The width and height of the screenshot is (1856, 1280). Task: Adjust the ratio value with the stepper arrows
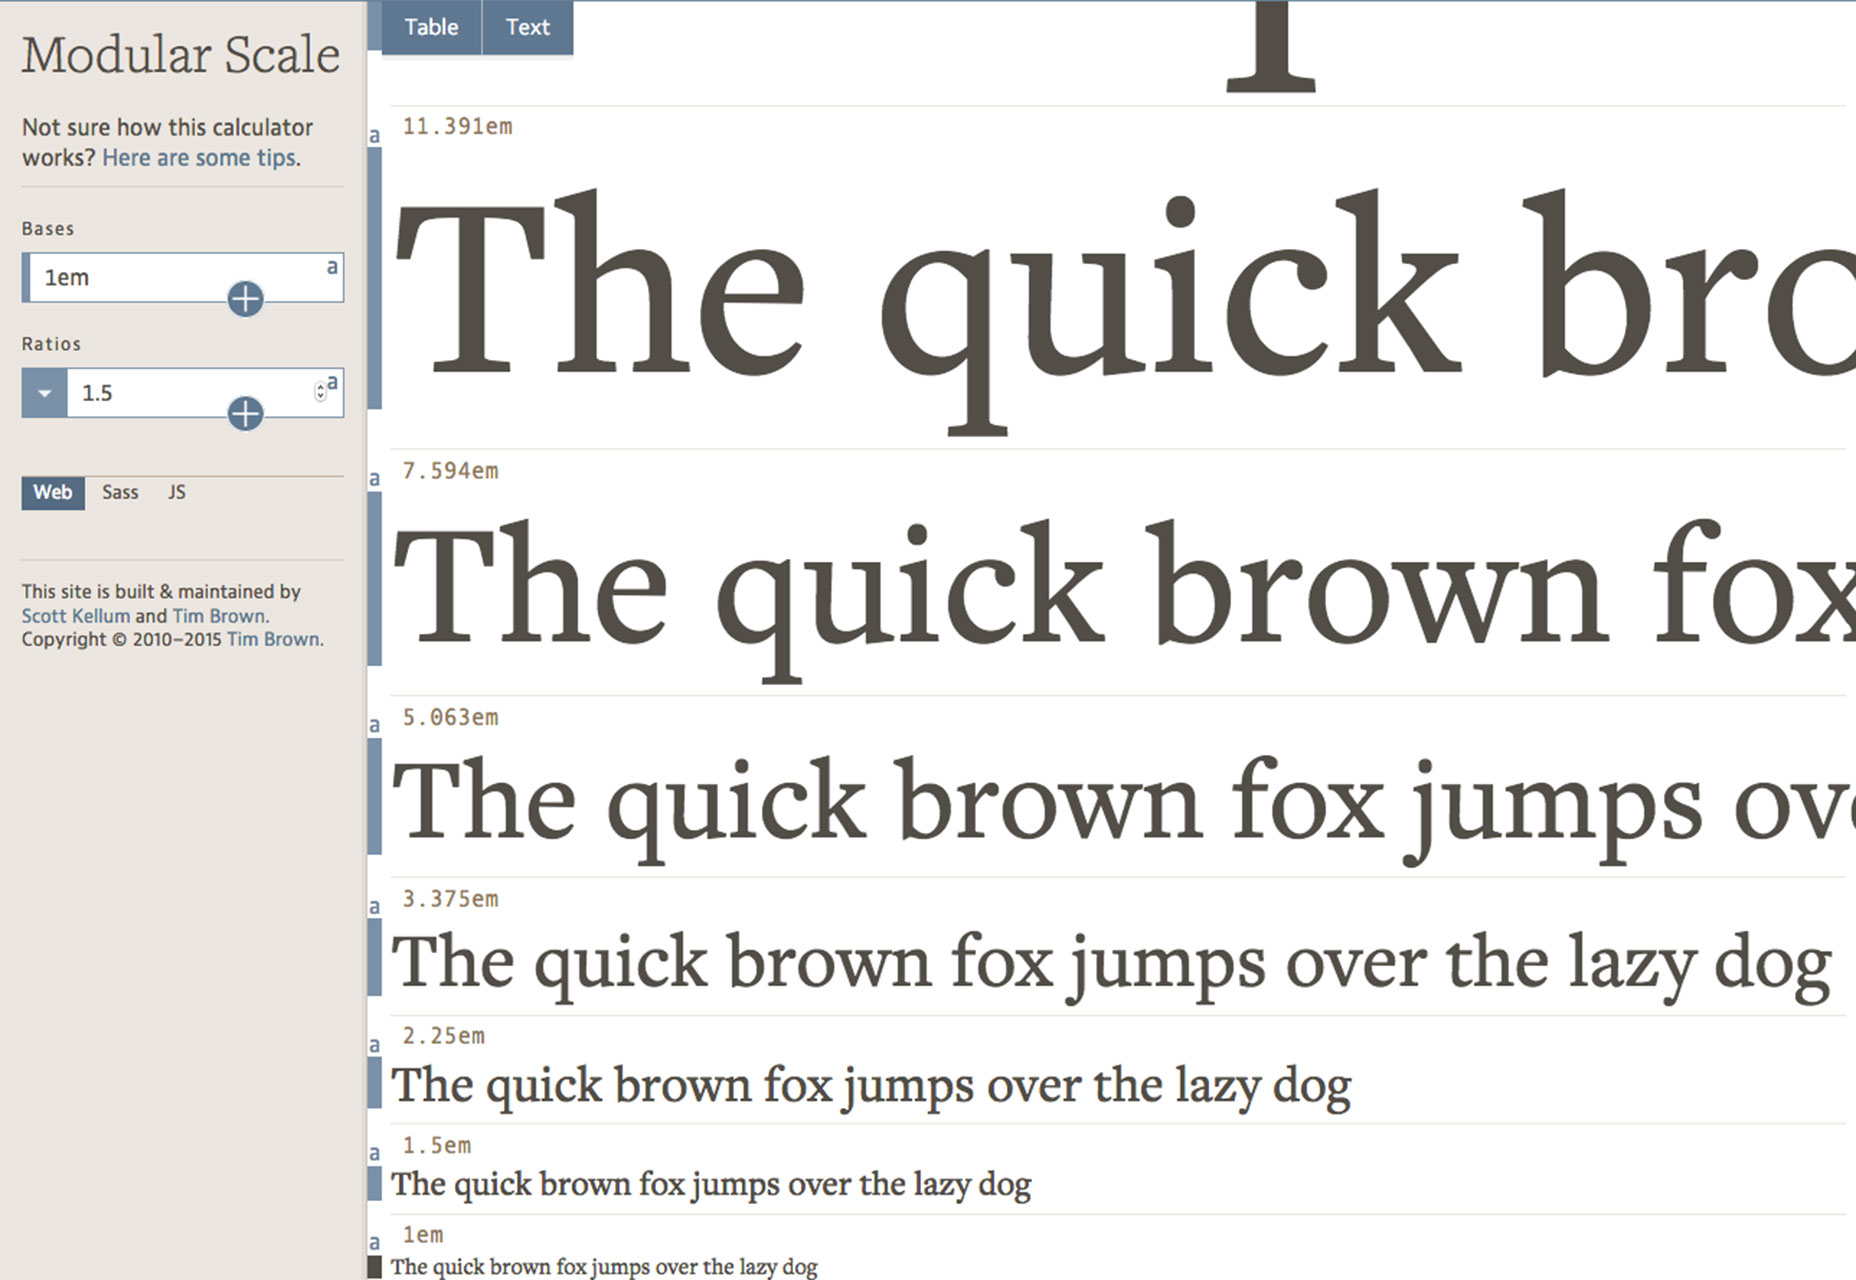(x=320, y=392)
